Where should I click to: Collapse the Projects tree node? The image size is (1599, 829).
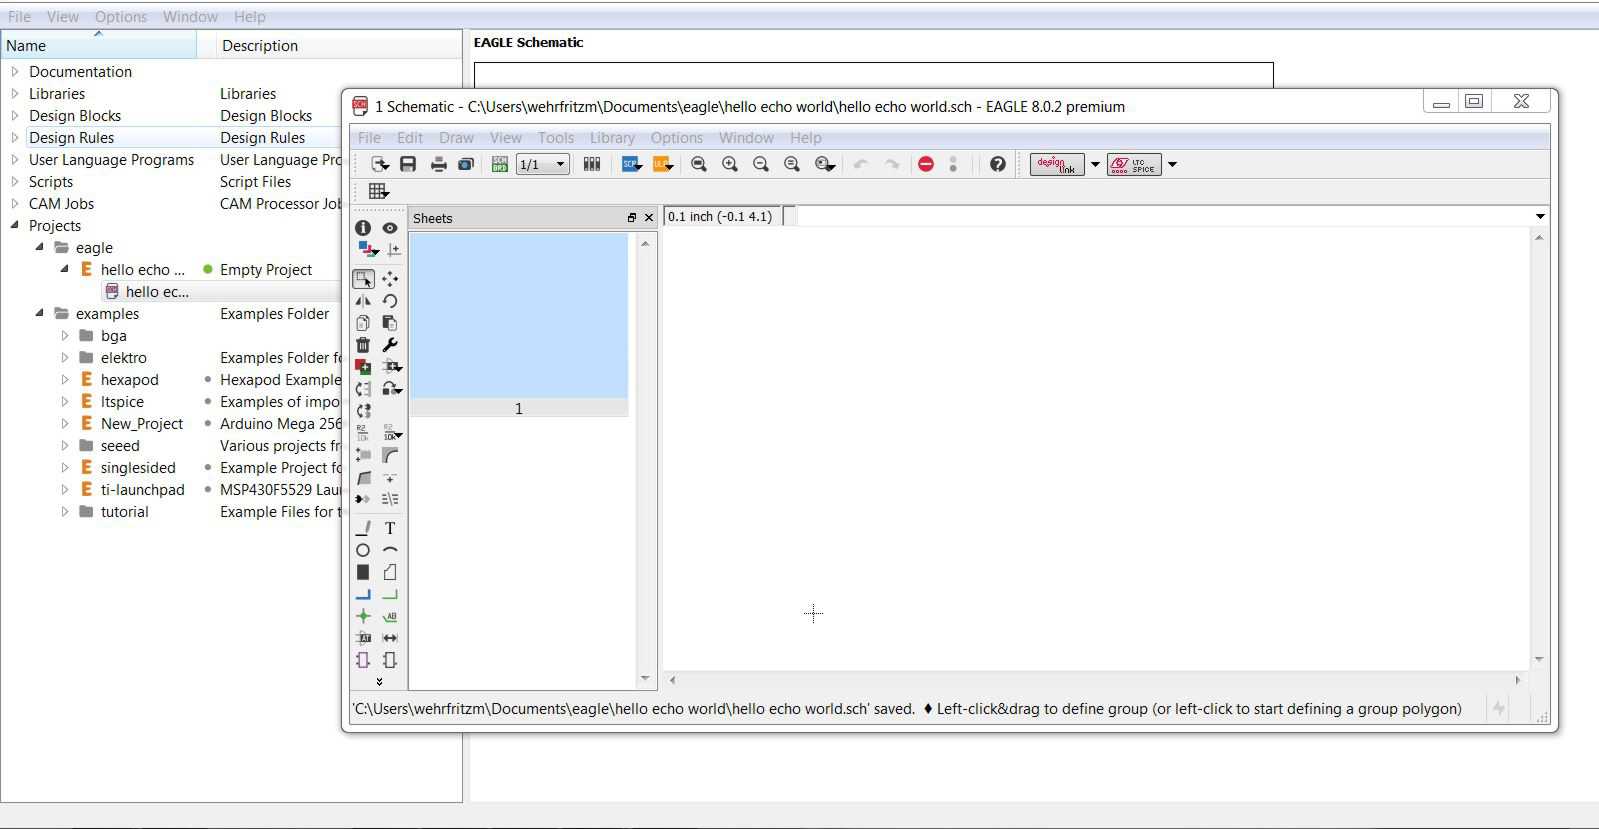(x=15, y=225)
